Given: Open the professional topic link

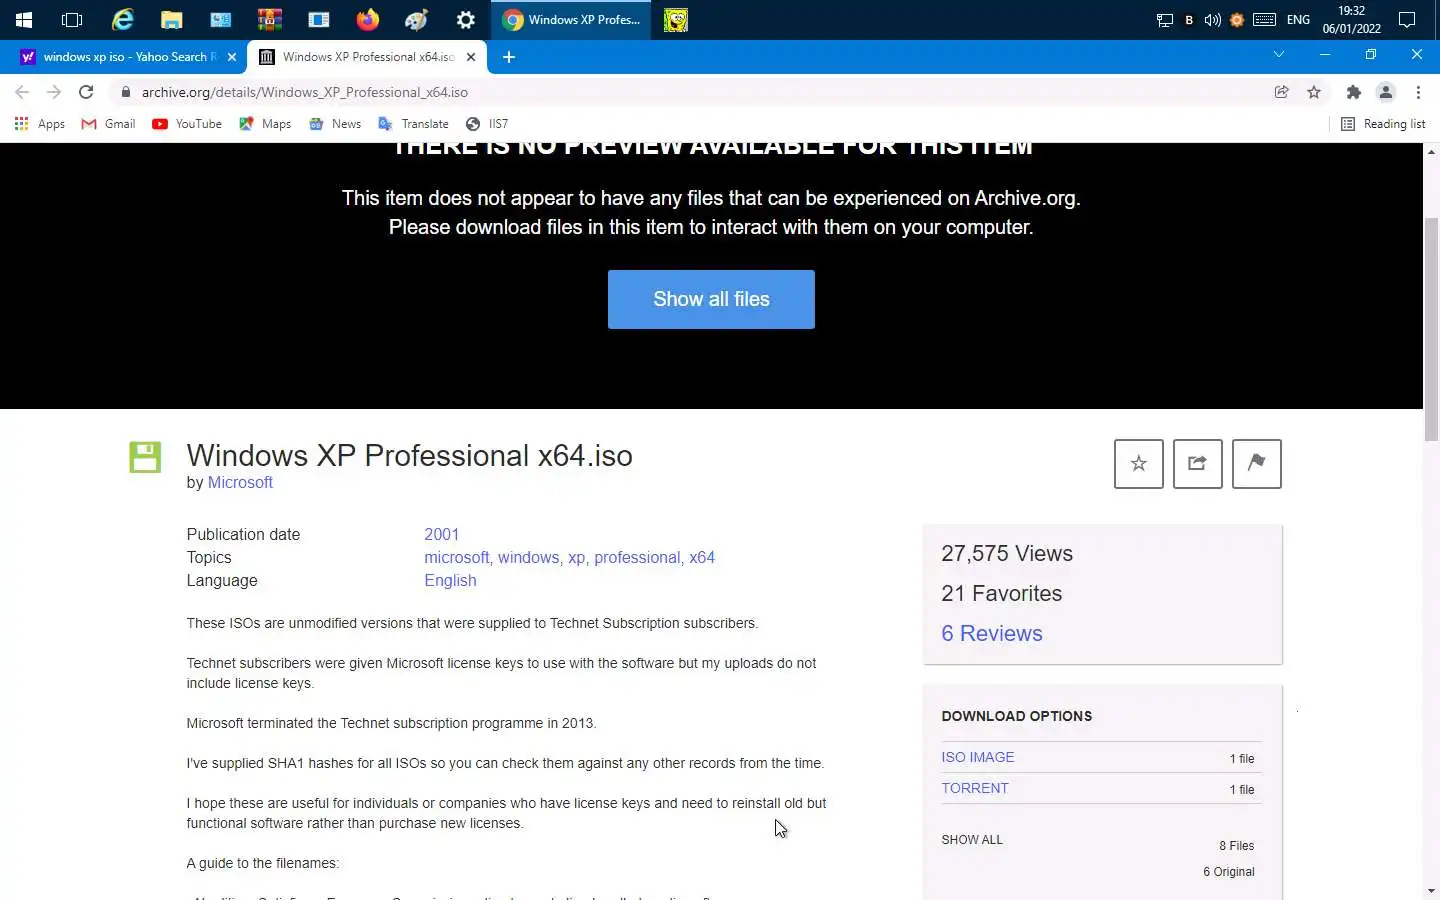Looking at the screenshot, I should tap(637, 557).
